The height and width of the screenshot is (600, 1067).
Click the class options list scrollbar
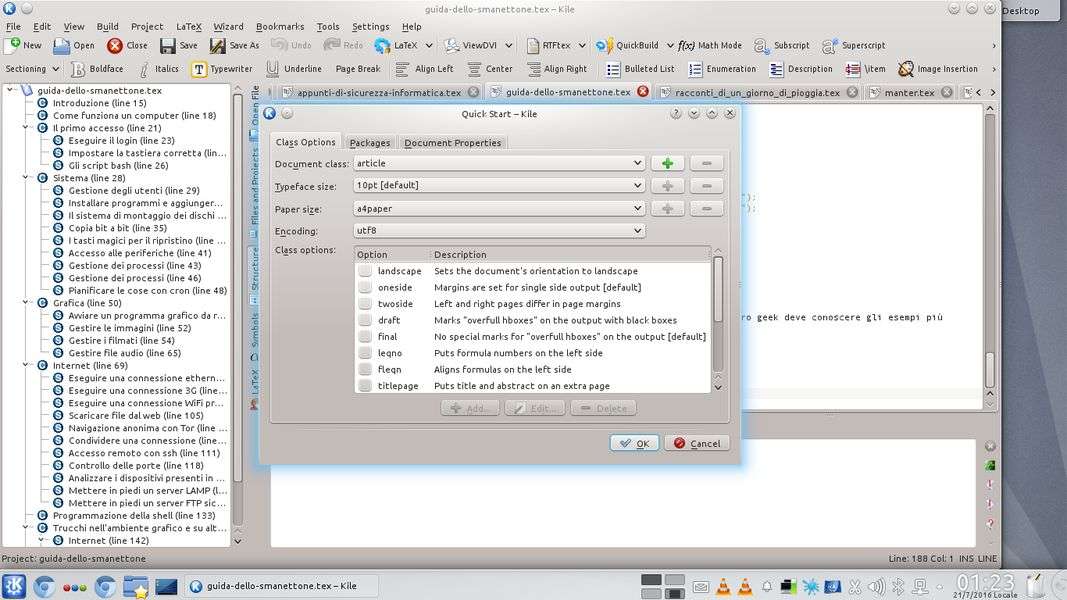click(x=717, y=290)
